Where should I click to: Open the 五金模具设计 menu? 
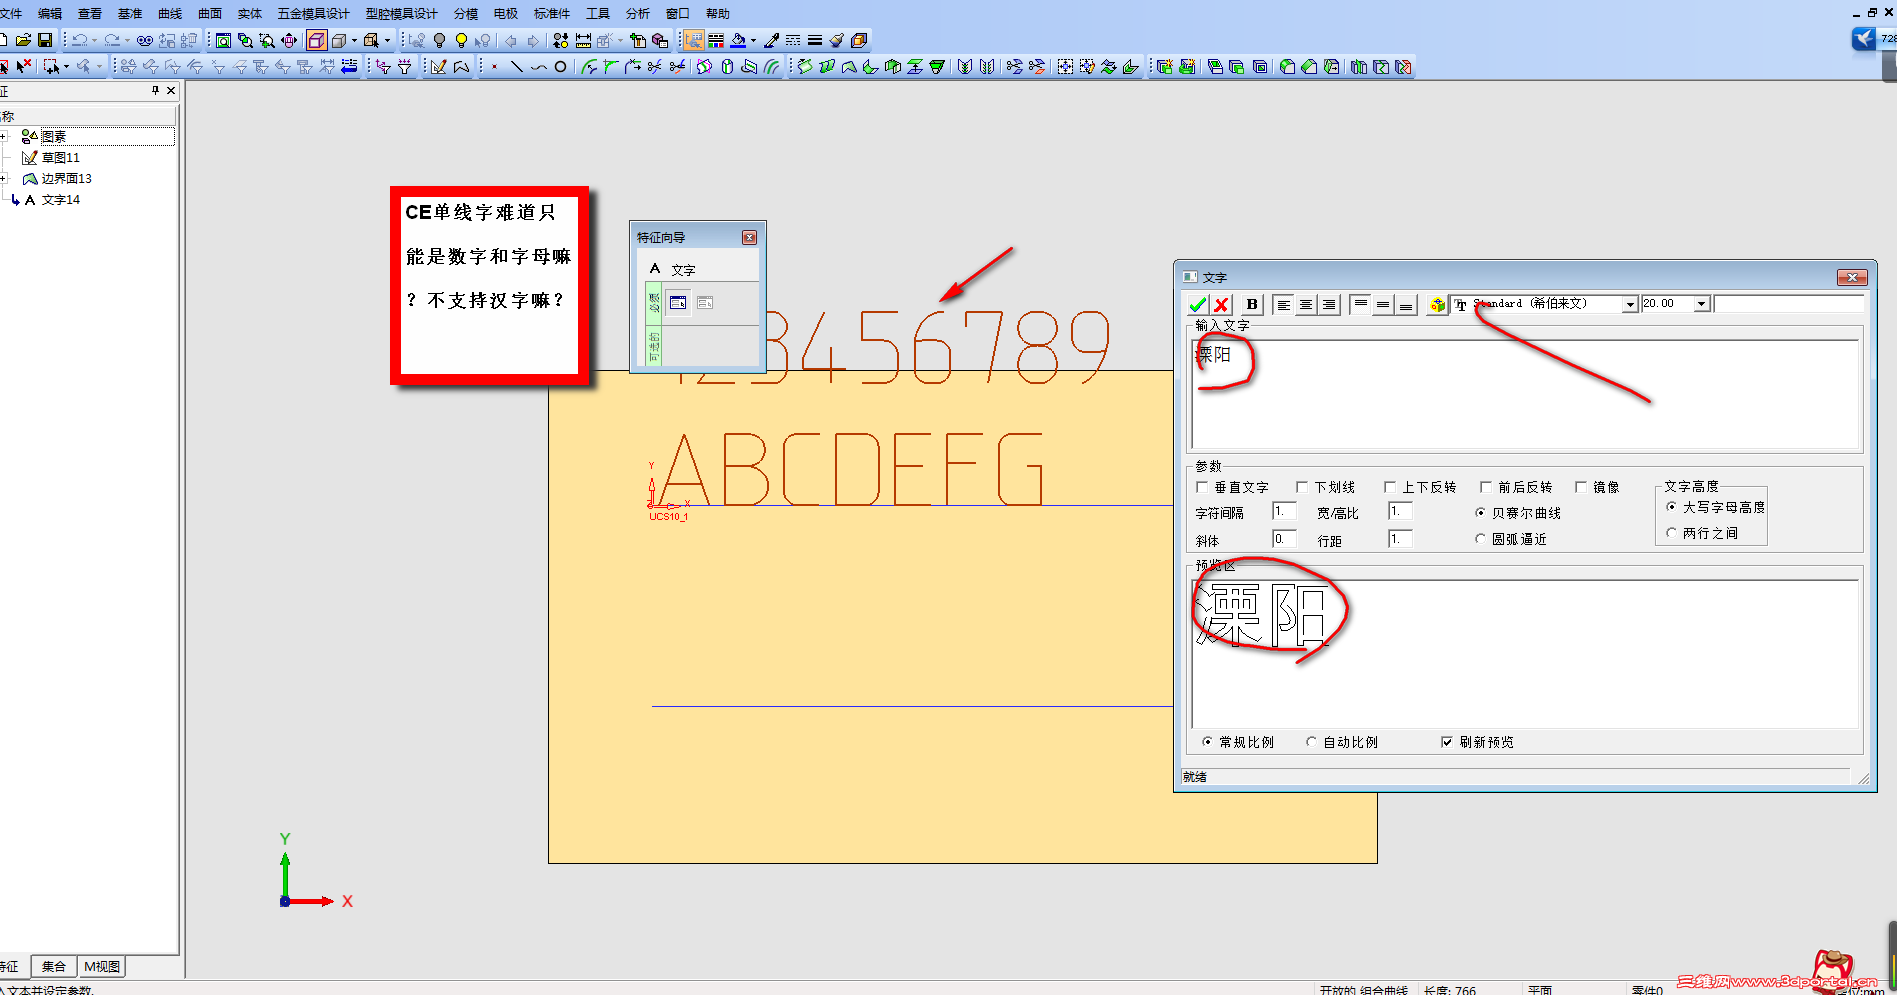point(314,14)
